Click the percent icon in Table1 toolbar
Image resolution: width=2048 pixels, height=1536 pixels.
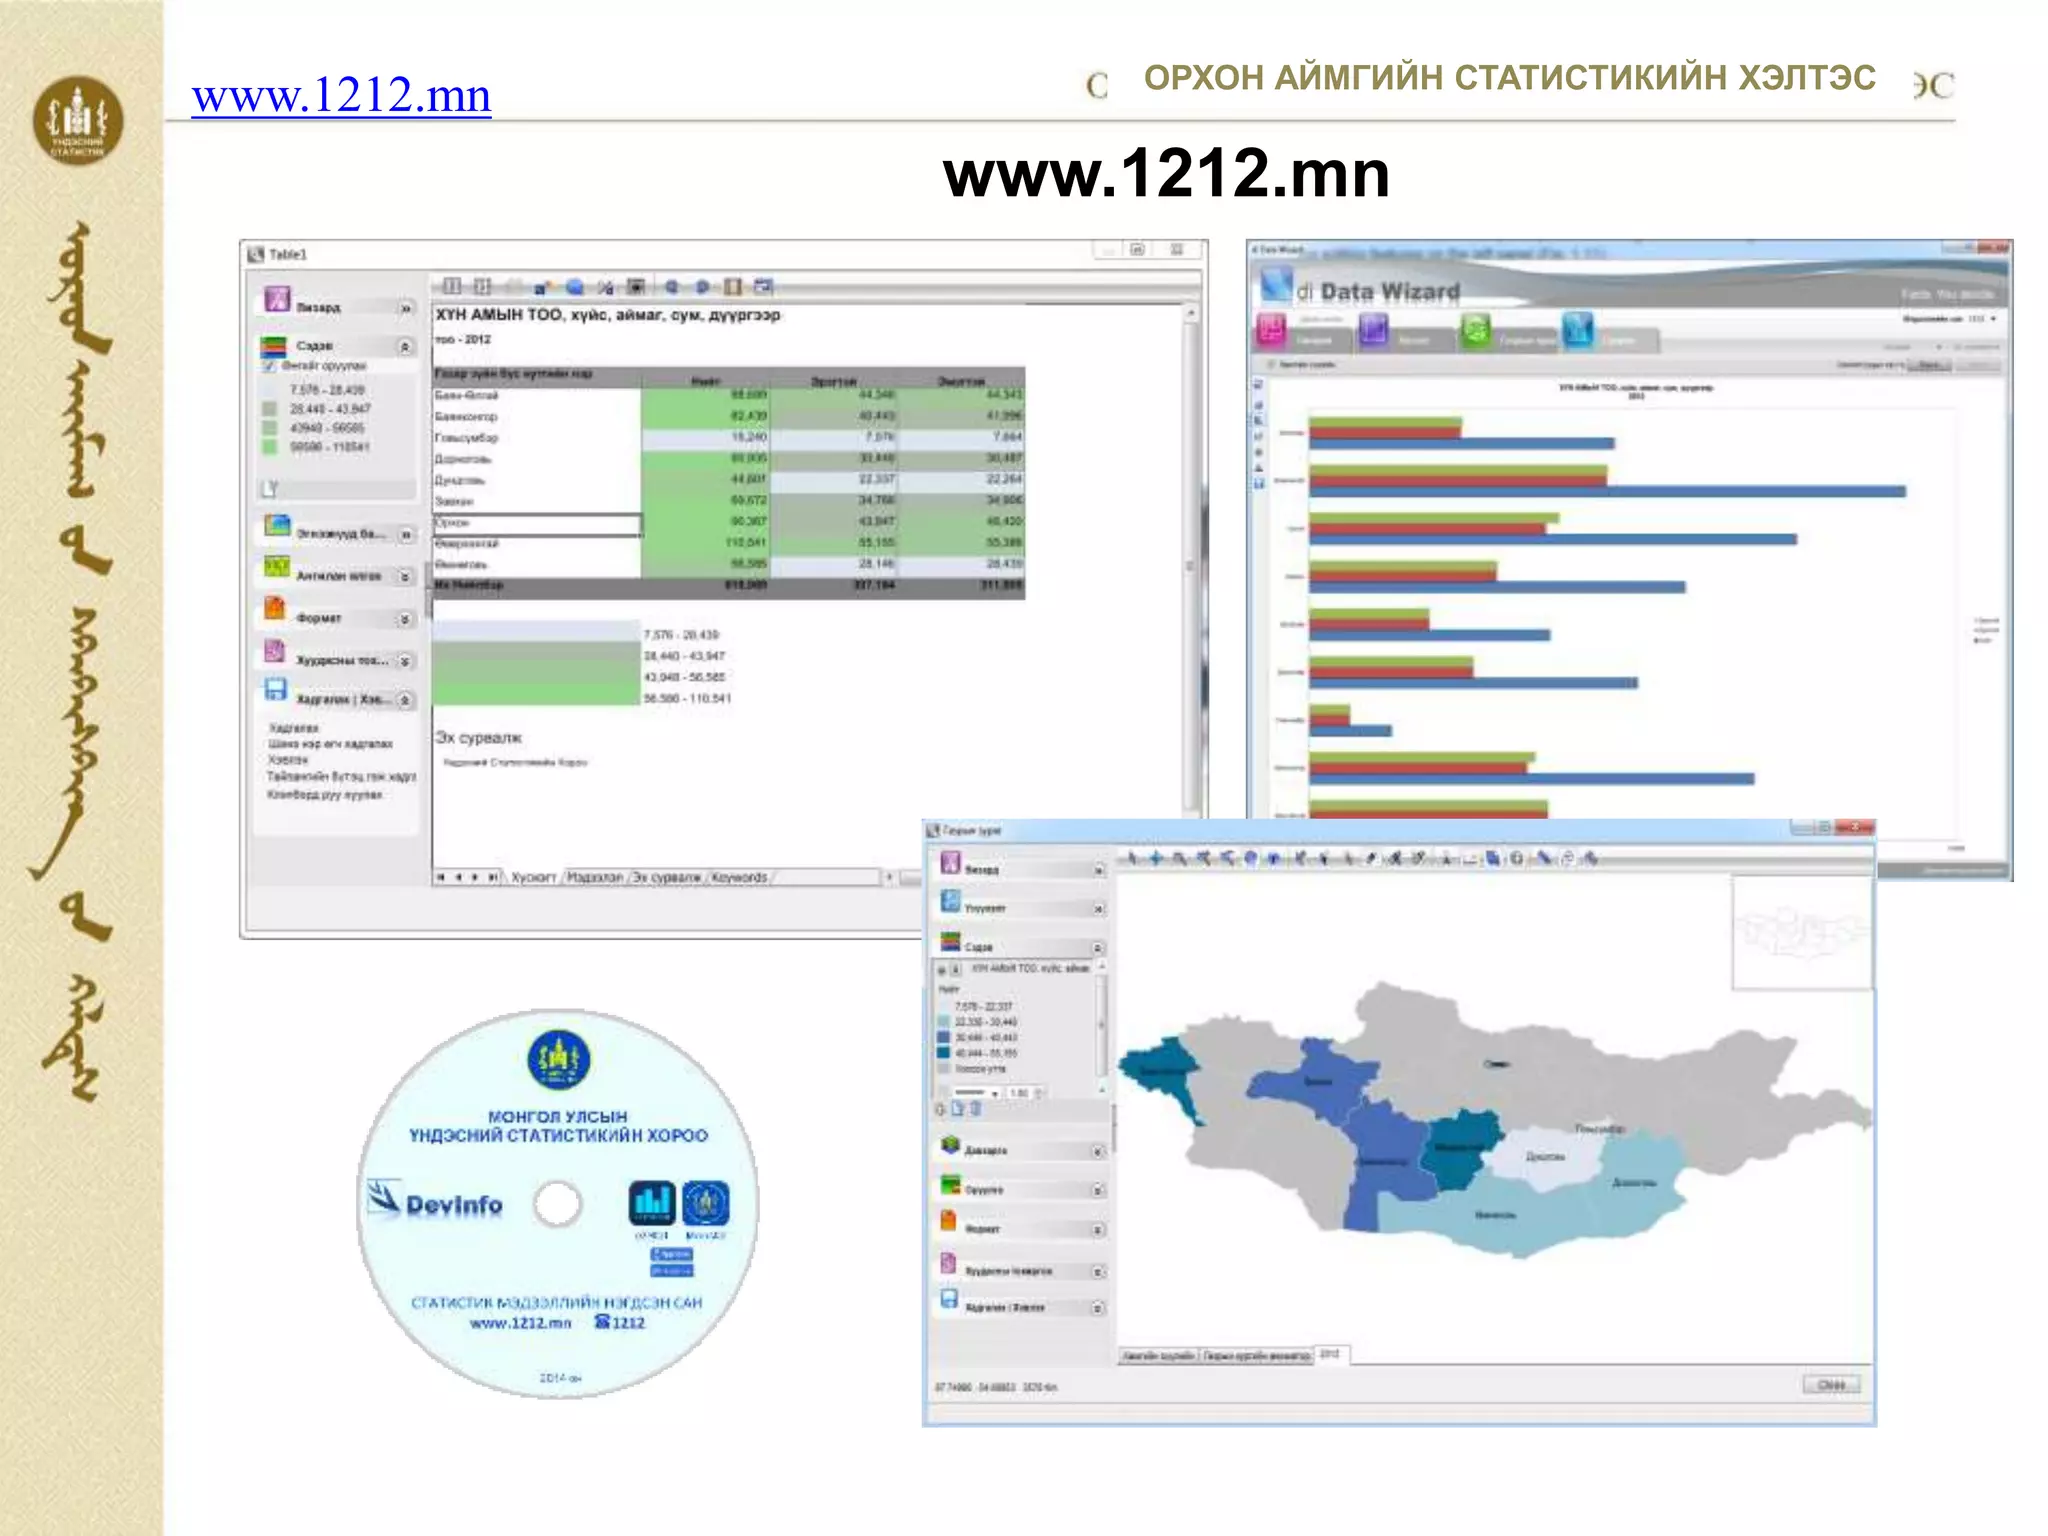pyautogui.click(x=605, y=287)
